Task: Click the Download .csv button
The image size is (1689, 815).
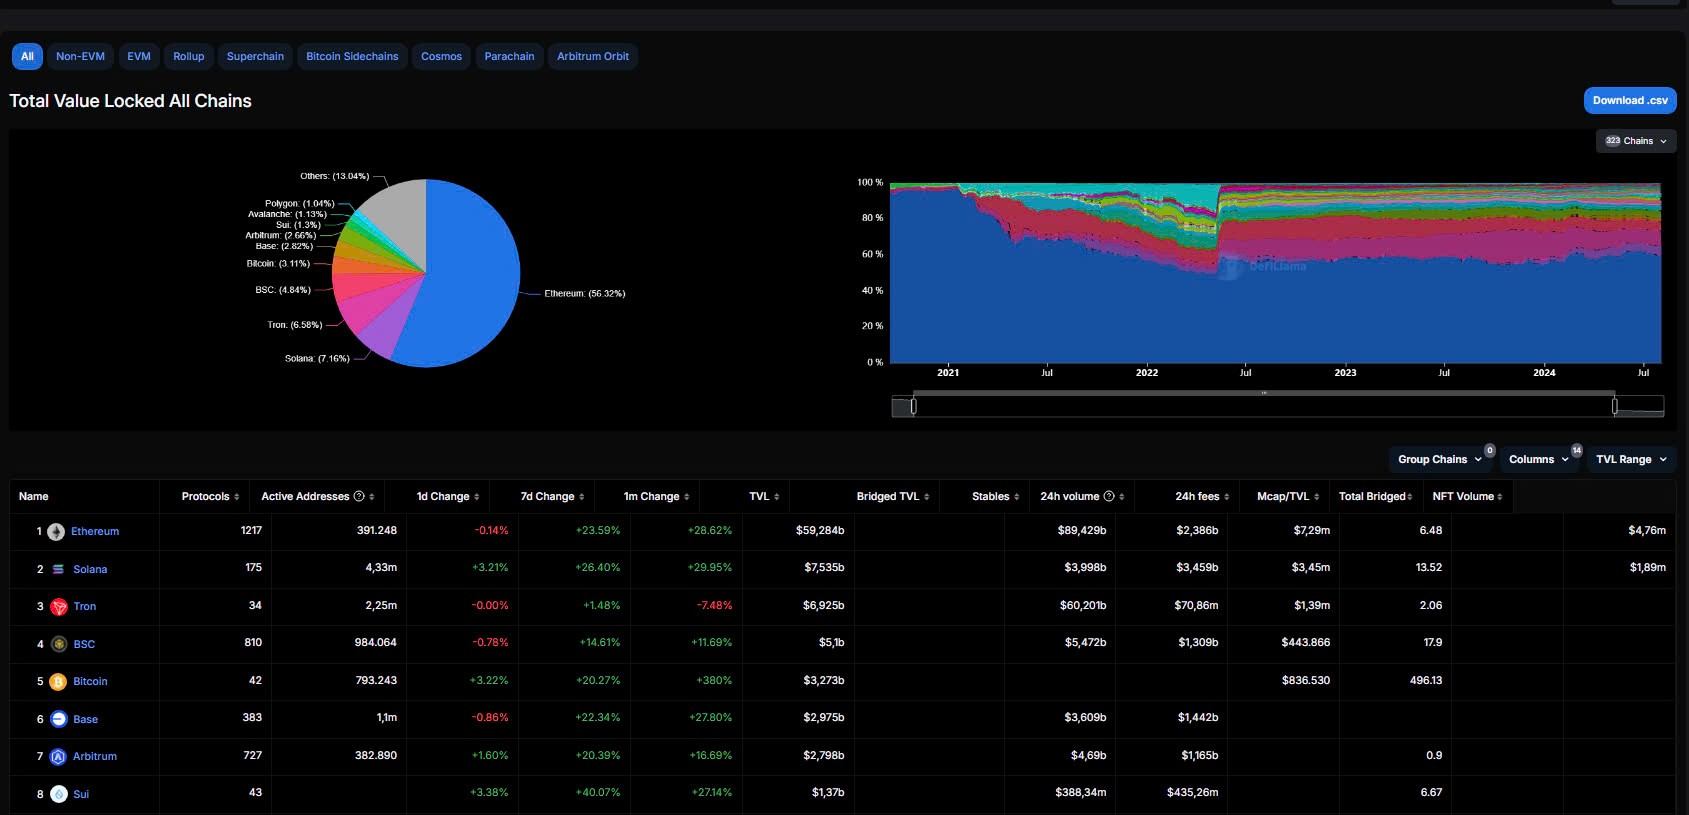Action: click(1630, 100)
